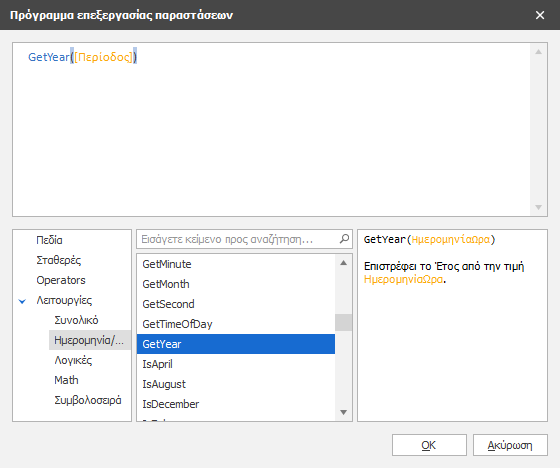This screenshot has width=560, height=468.
Task: Click function list scroll down arrow
Action: click(344, 412)
